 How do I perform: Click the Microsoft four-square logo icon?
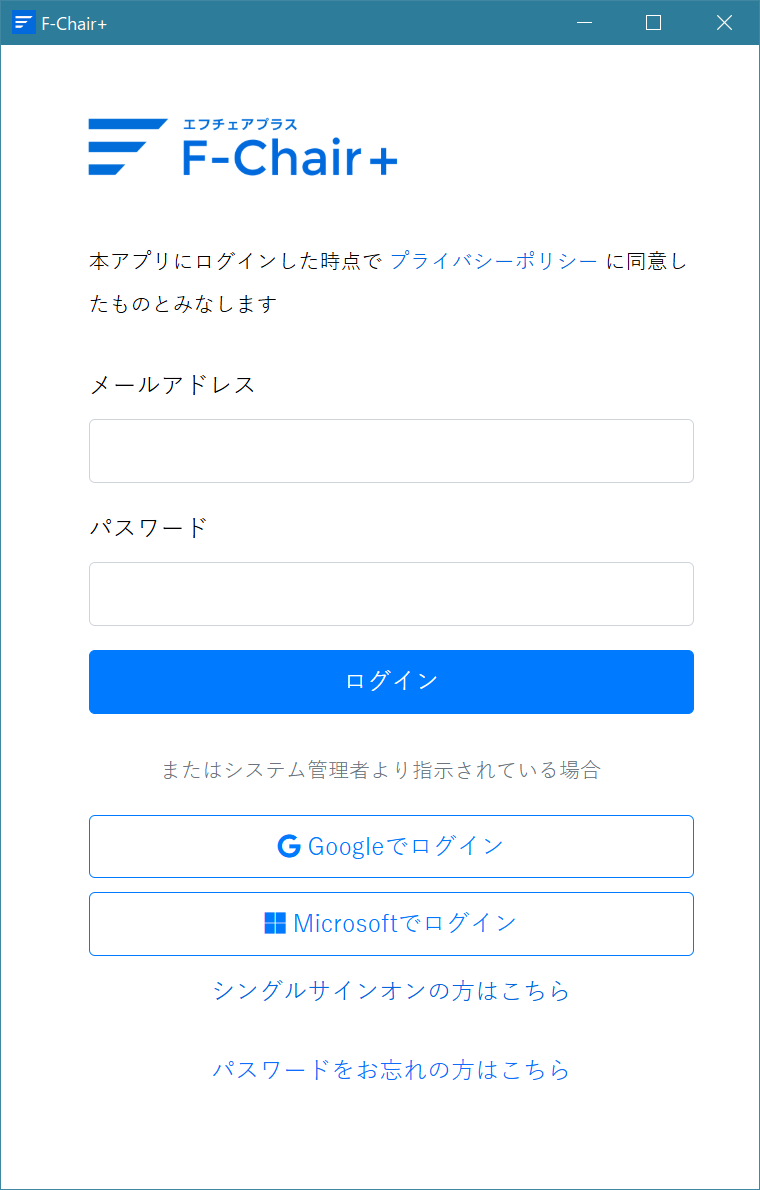pos(275,923)
